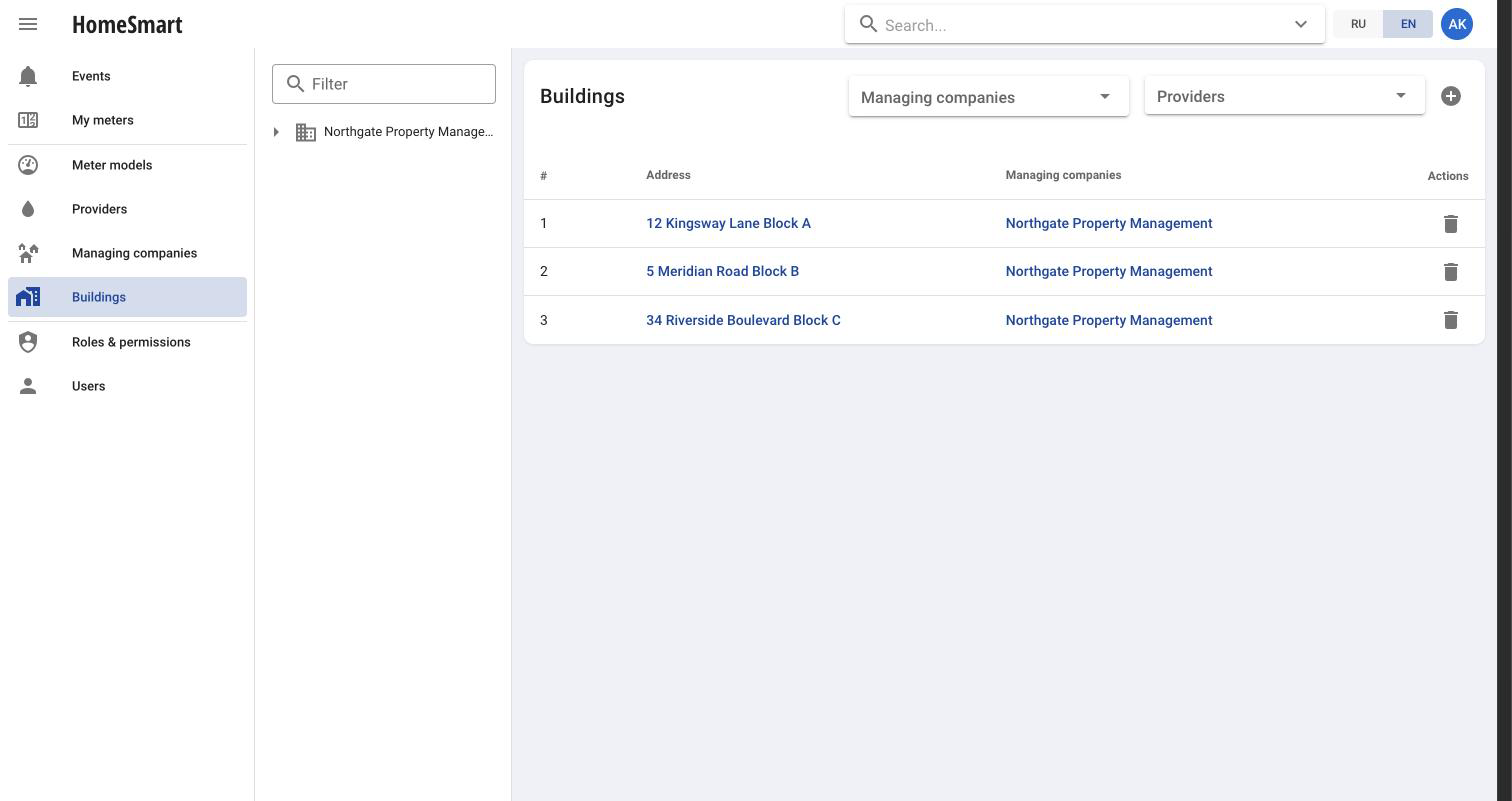Open the 12 Kingsway Lane Block A link
The image size is (1512, 801).
(728, 223)
